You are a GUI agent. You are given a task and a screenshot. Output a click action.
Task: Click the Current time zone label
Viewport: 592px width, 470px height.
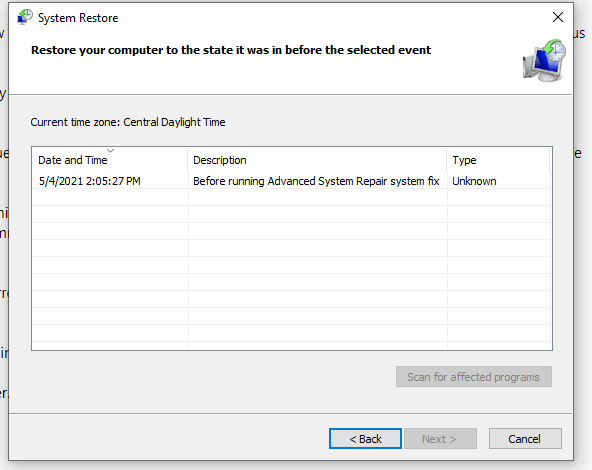click(128, 122)
